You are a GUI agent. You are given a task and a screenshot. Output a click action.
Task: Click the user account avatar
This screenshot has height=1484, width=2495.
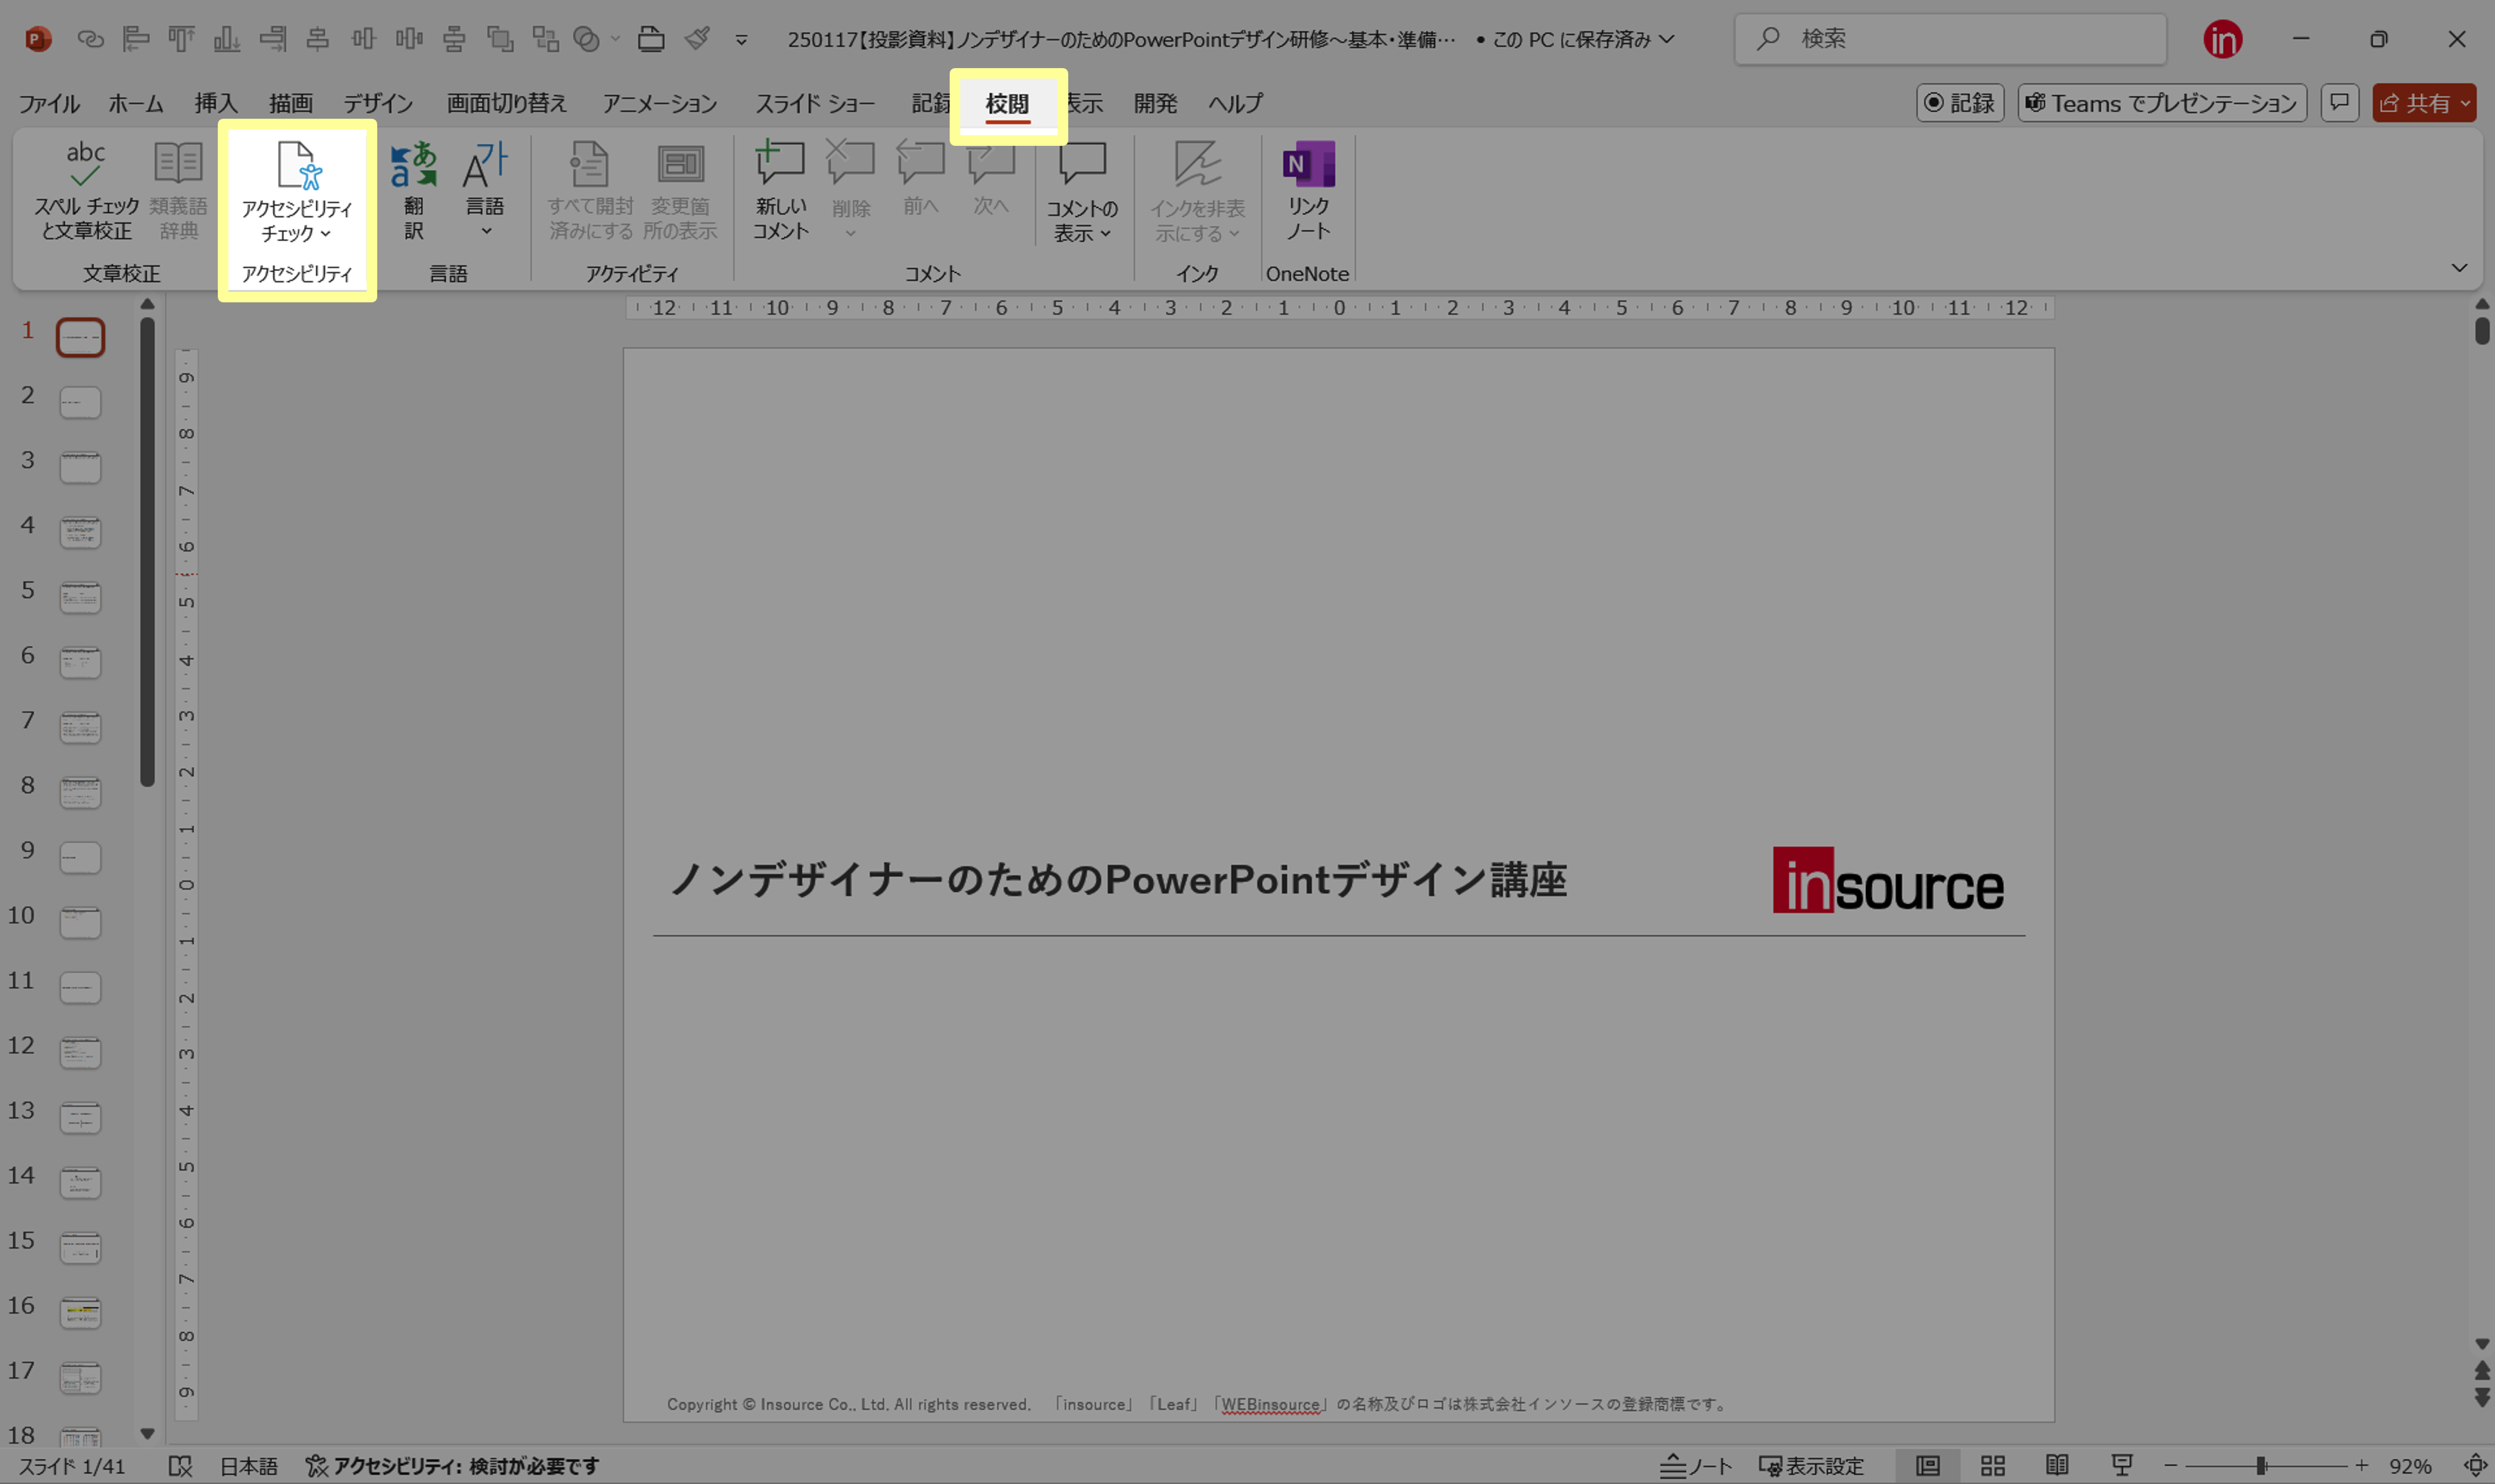pyautogui.click(x=2222, y=40)
